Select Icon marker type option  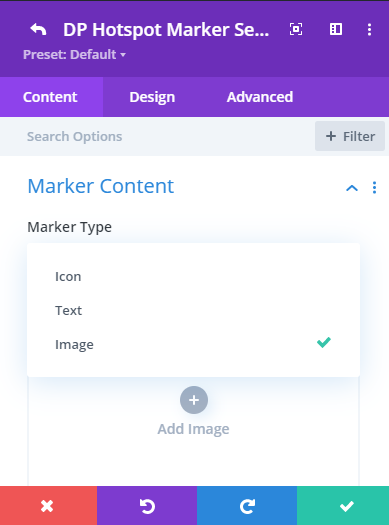point(193,277)
